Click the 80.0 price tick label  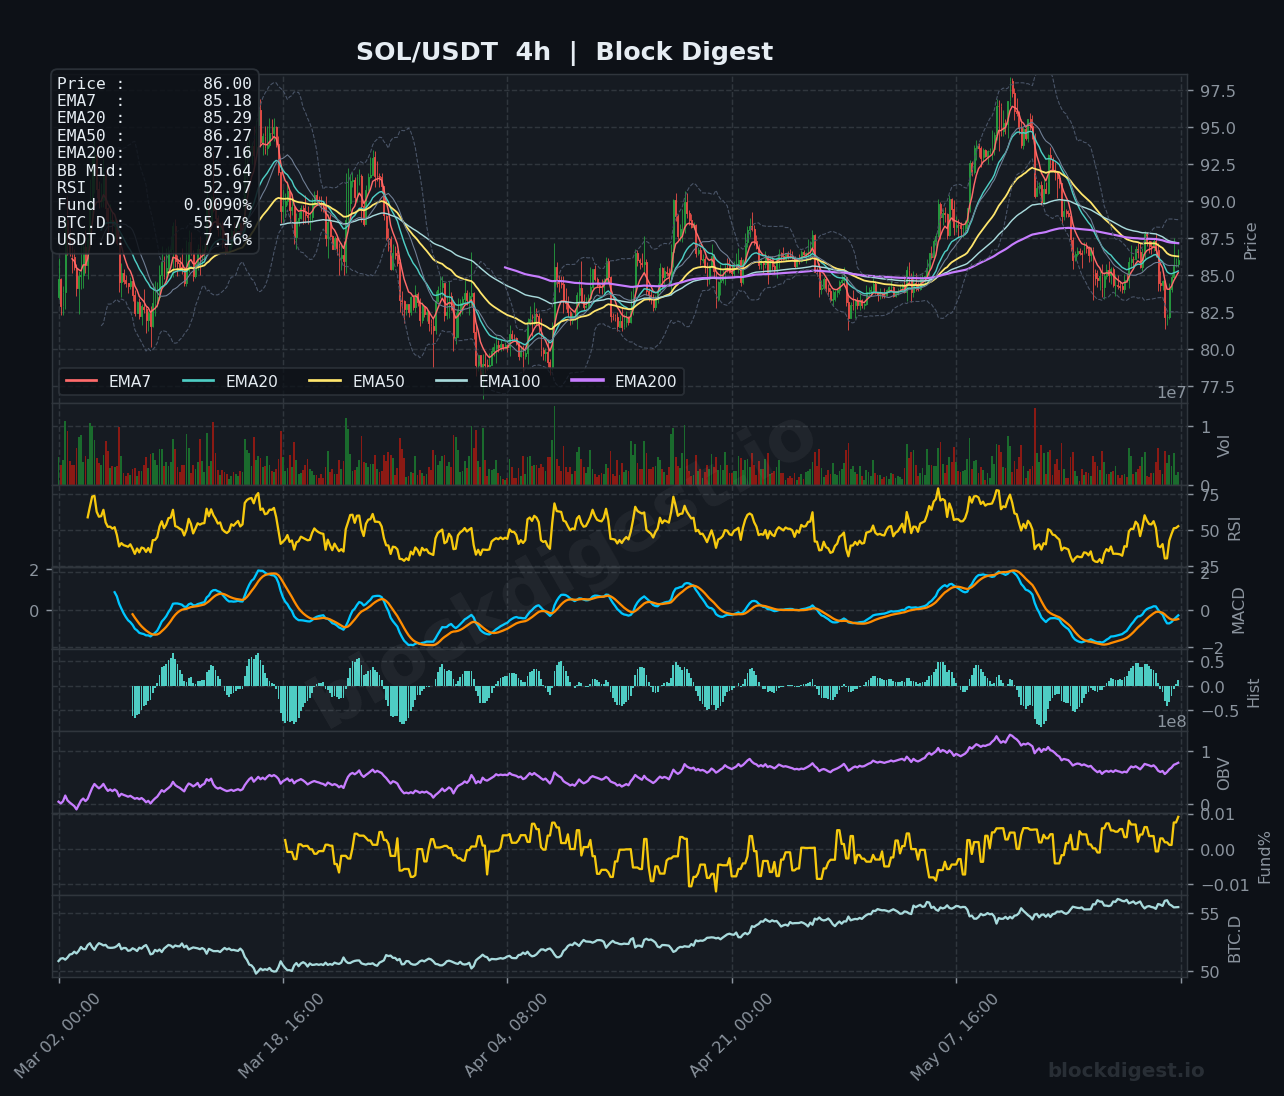pyautogui.click(x=1217, y=351)
